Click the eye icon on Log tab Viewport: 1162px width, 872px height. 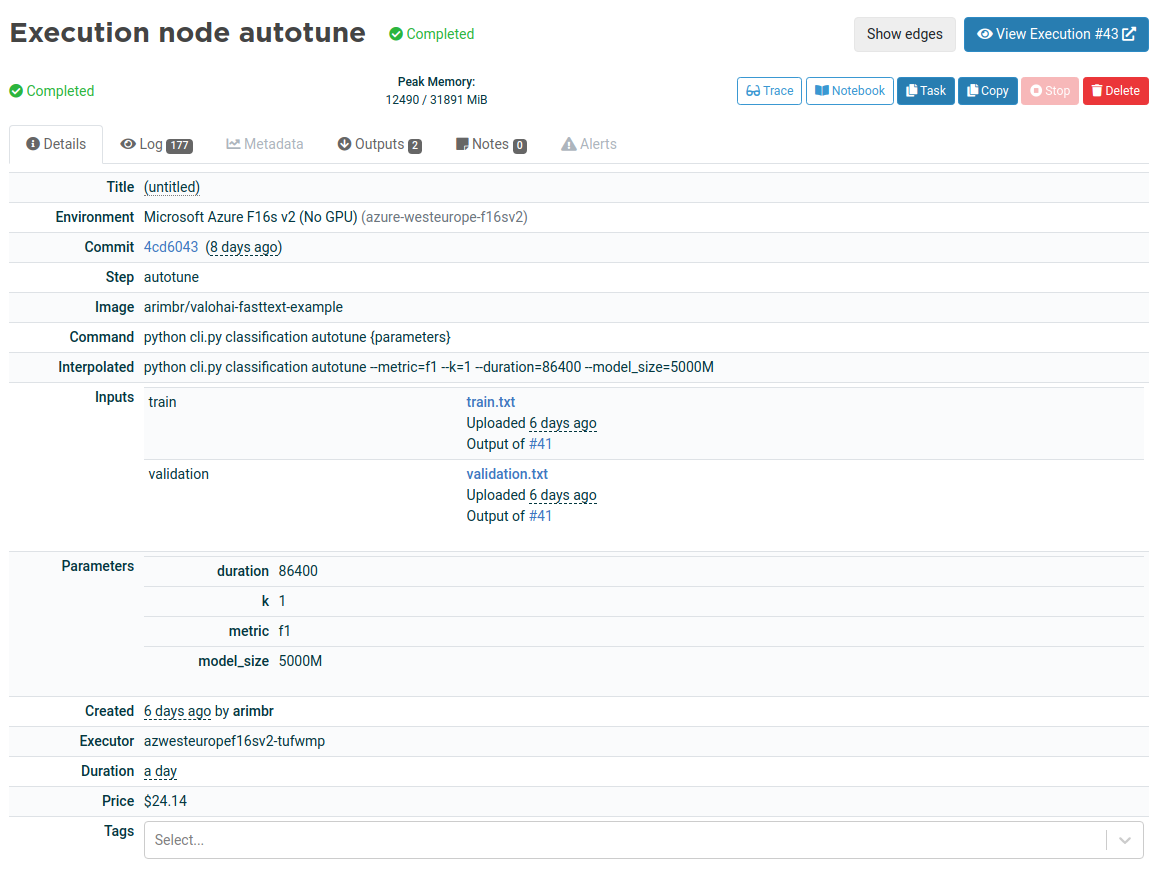point(128,144)
